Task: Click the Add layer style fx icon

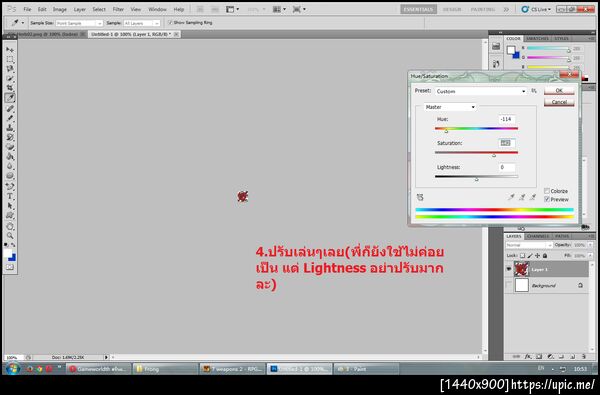Action: [x=528, y=356]
